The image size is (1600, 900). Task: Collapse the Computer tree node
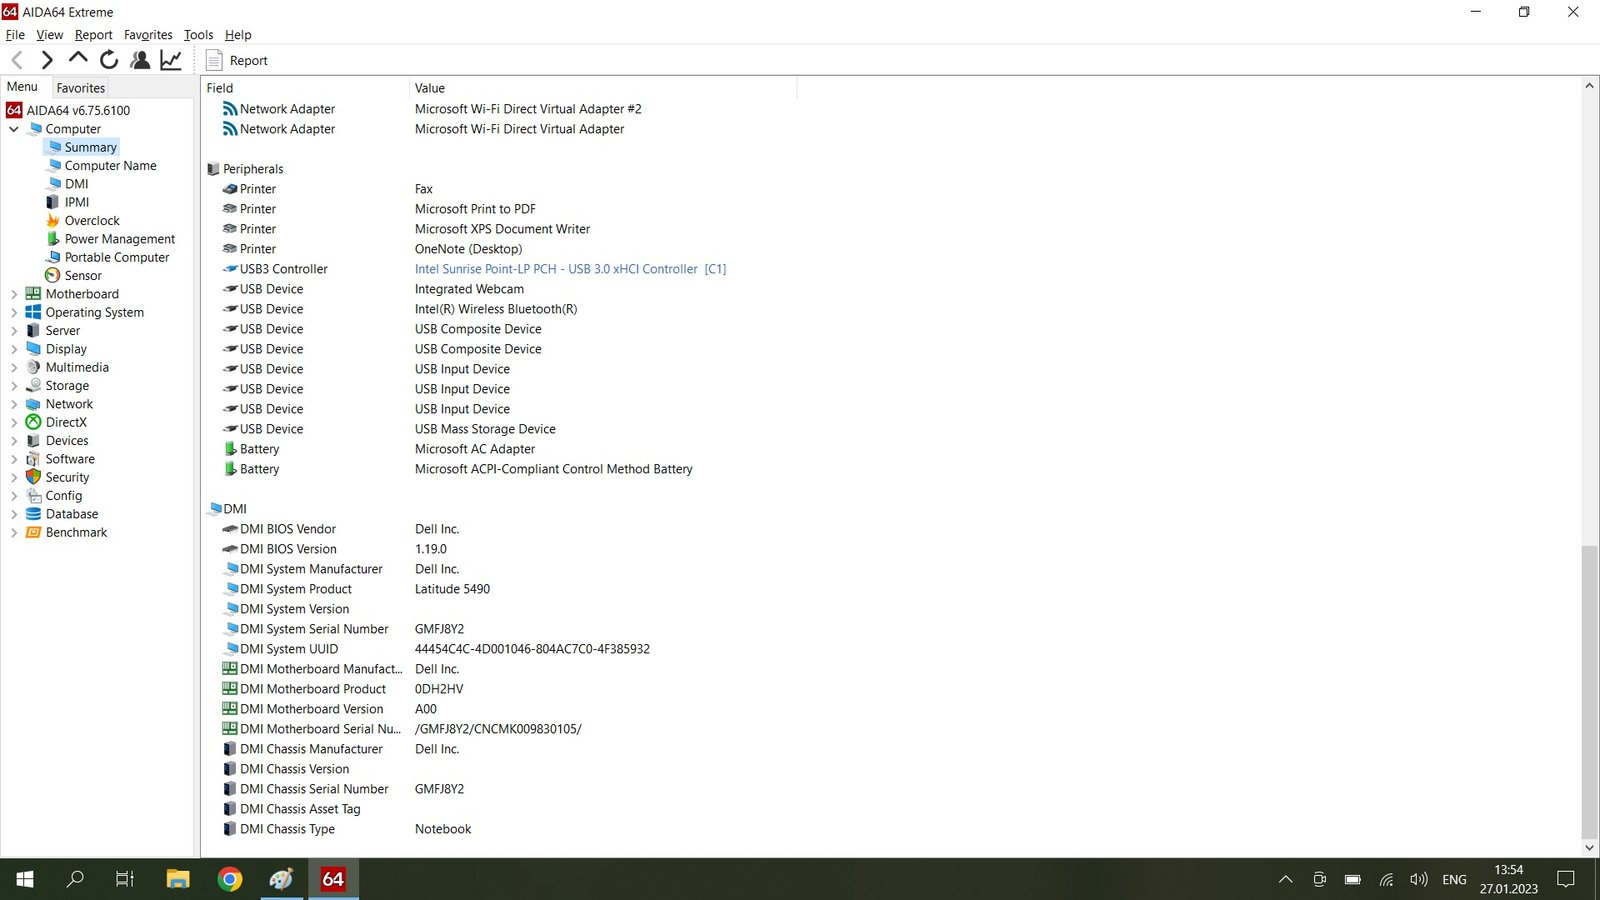pos(14,129)
